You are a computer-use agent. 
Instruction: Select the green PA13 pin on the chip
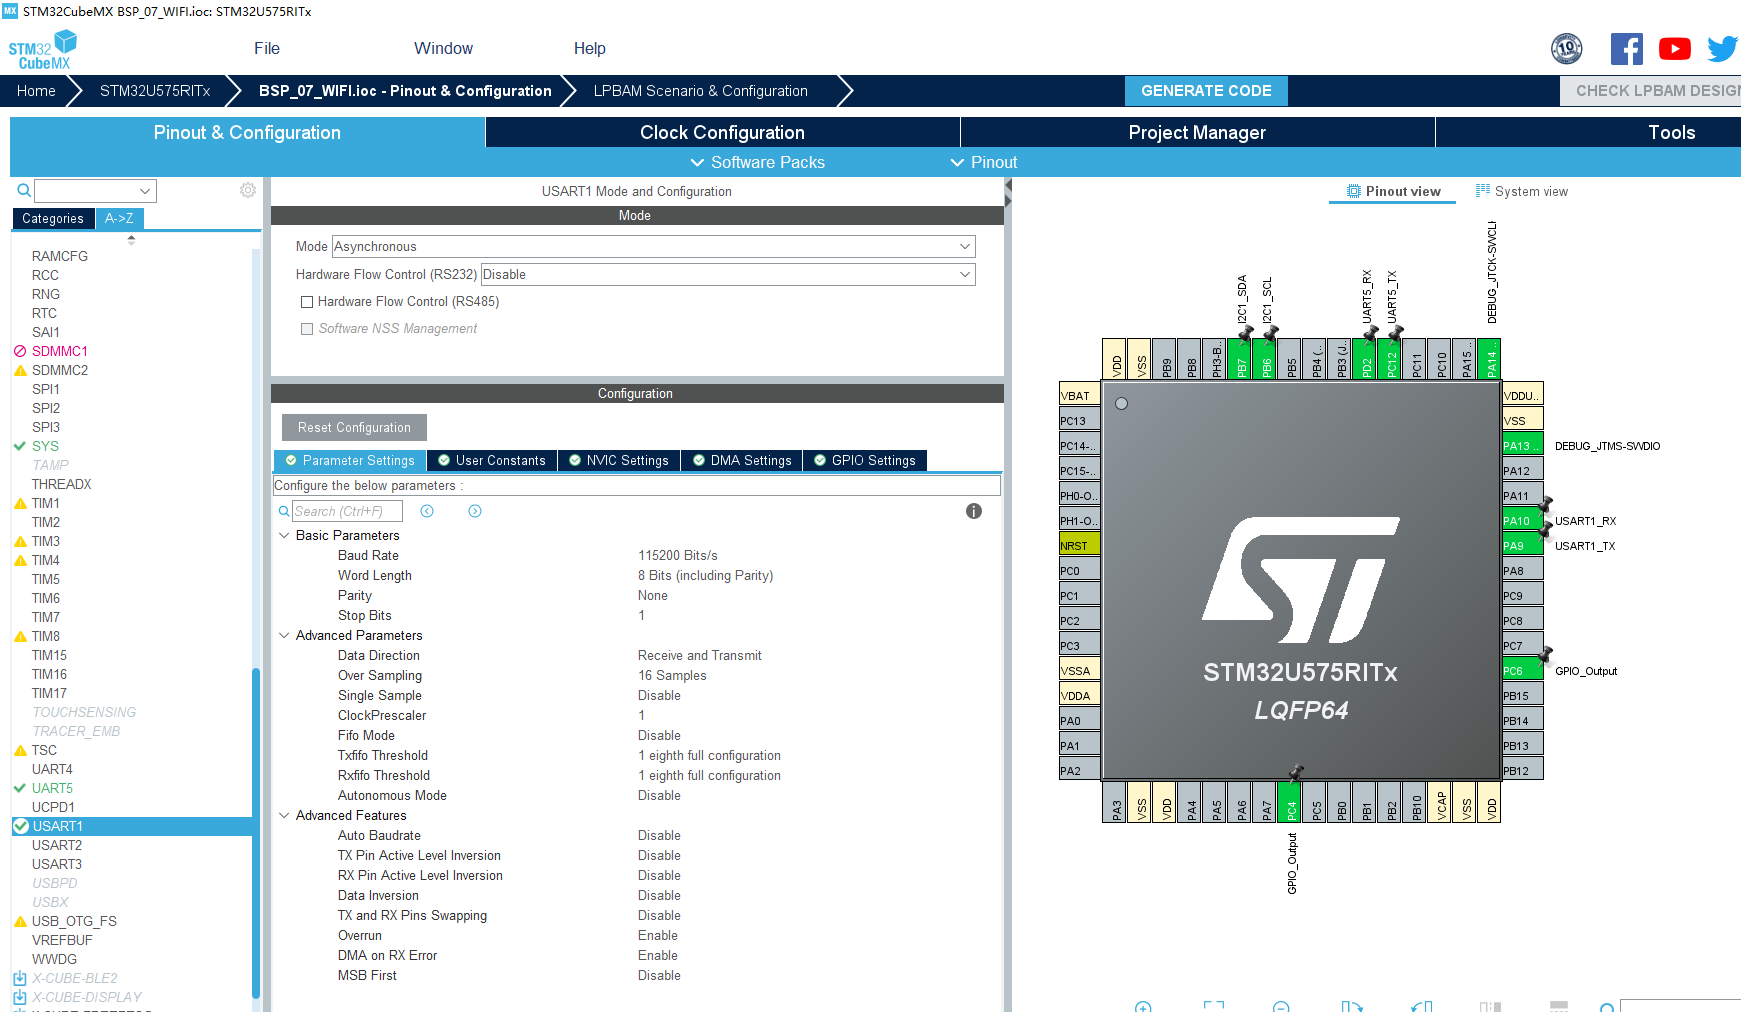(x=1522, y=445)
